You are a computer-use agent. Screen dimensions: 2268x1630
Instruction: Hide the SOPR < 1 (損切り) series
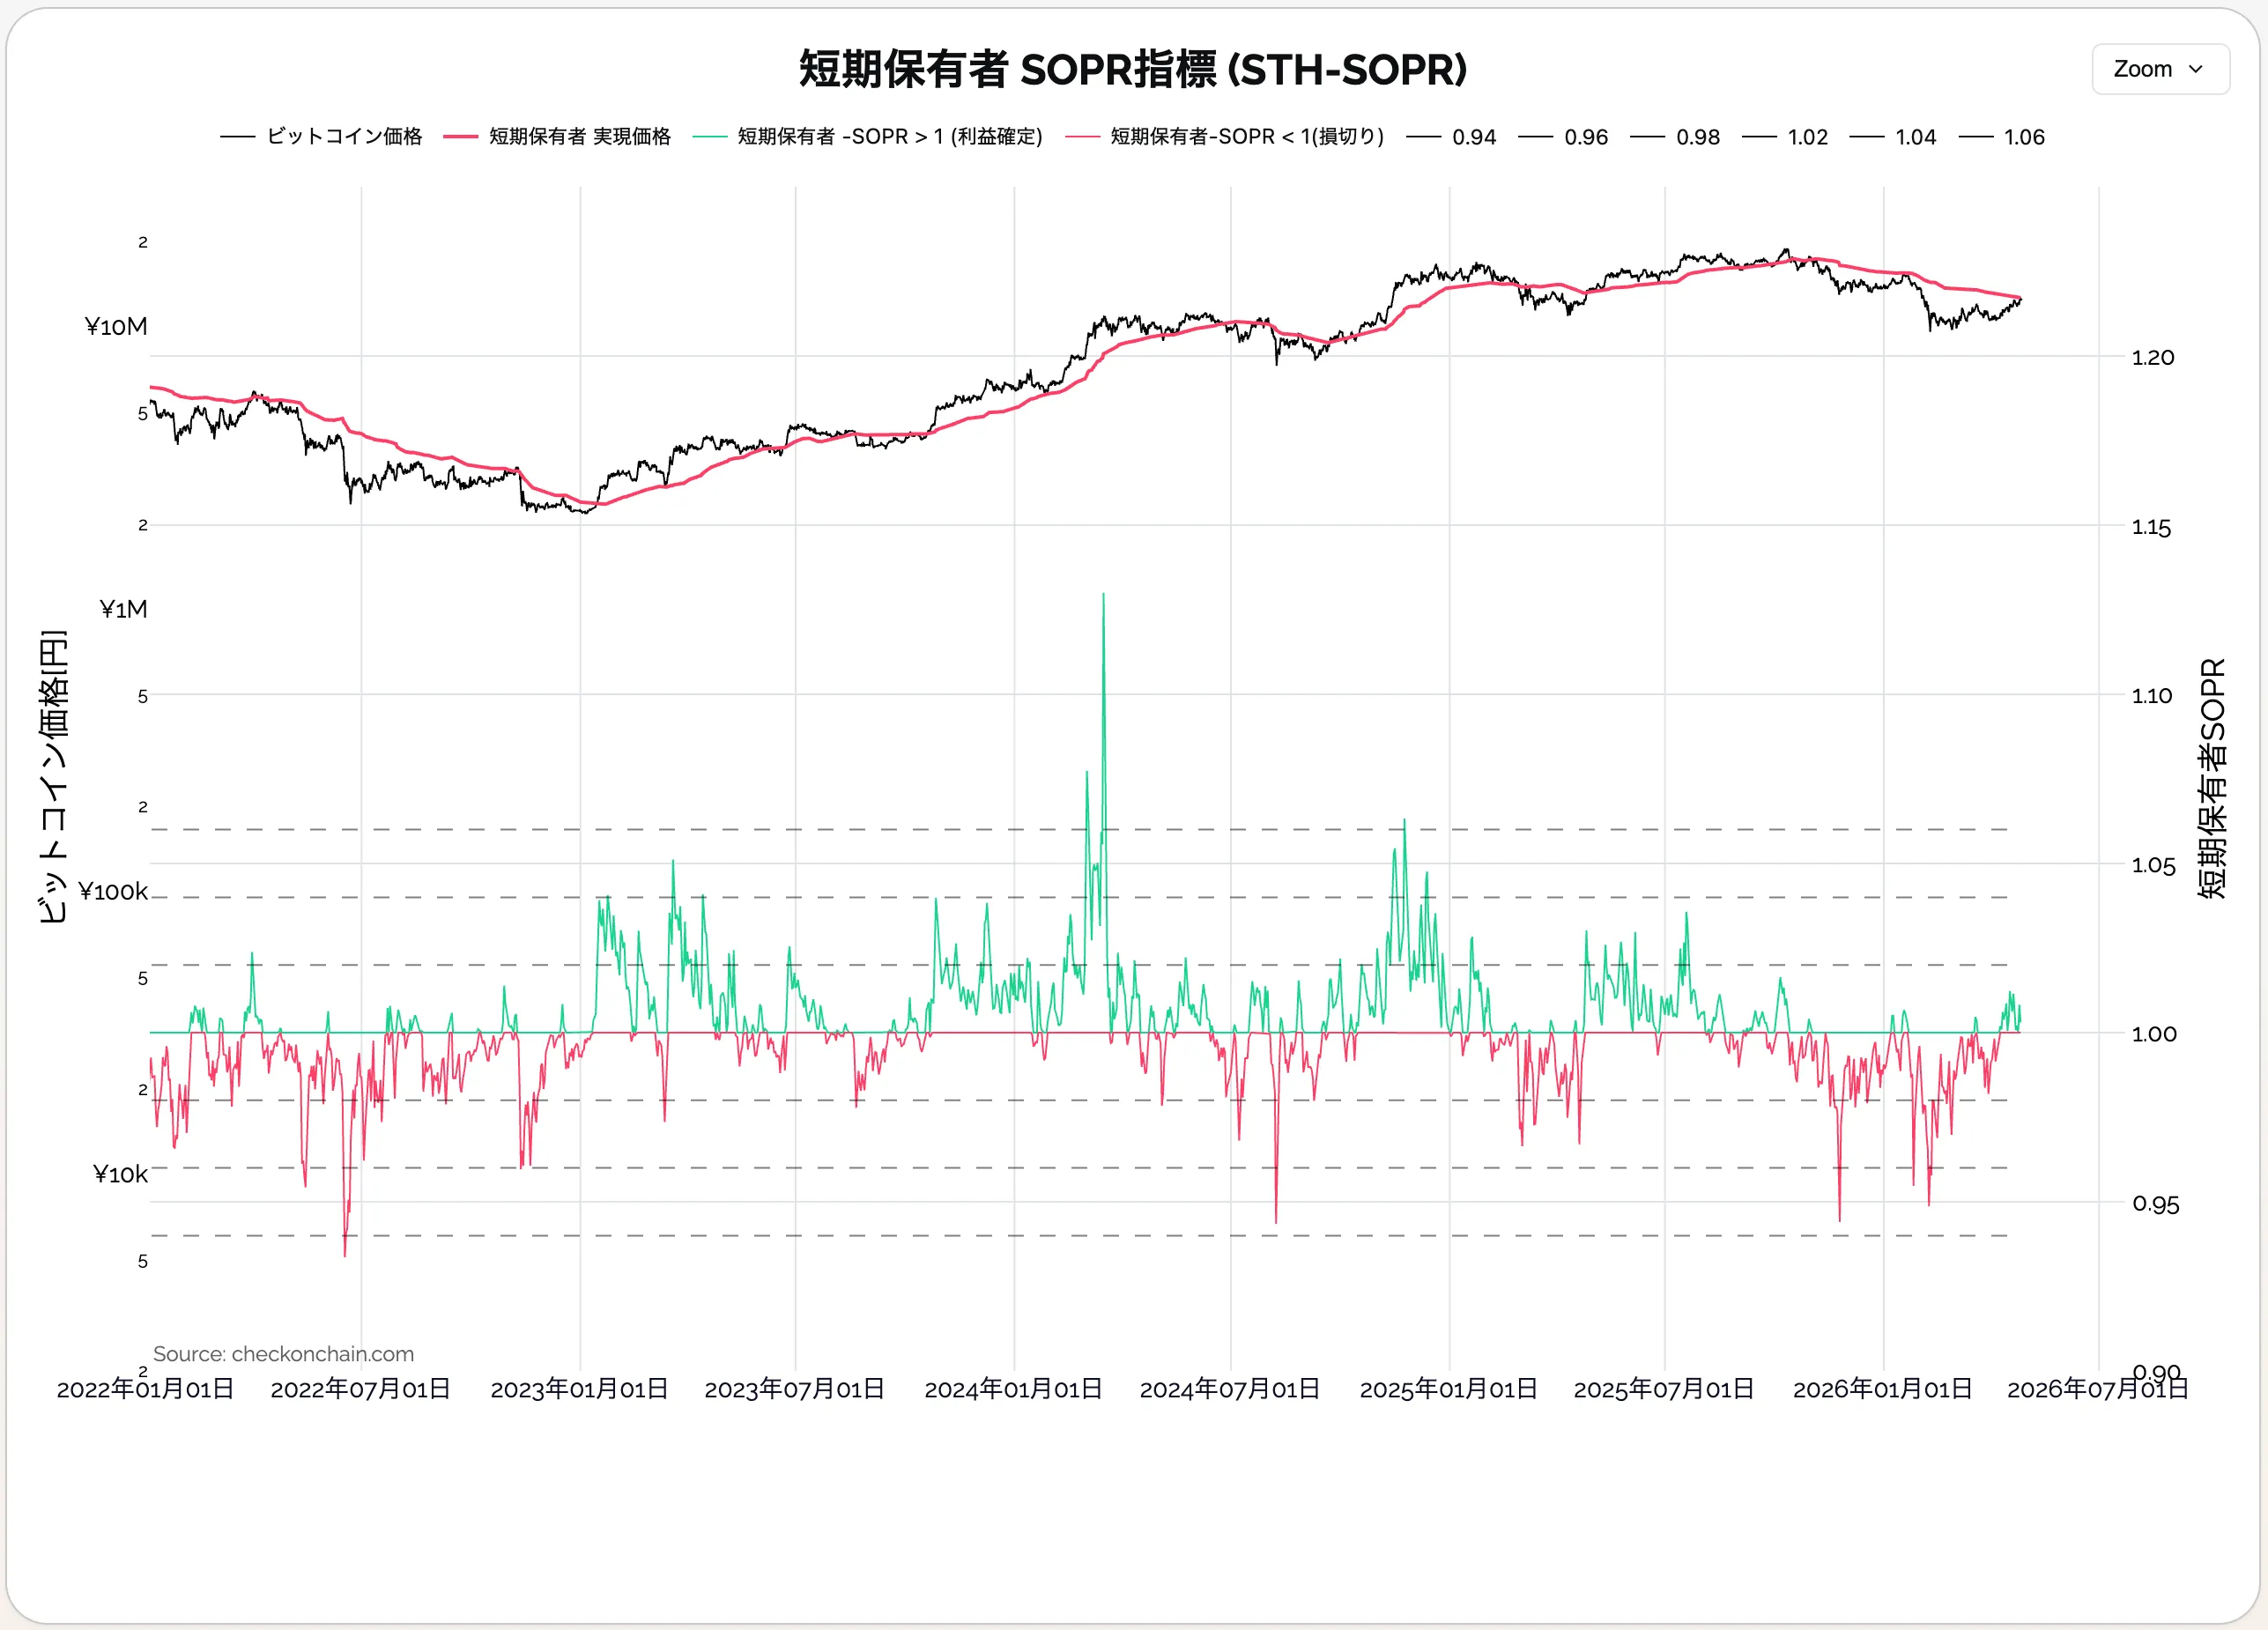point(1246,136)
